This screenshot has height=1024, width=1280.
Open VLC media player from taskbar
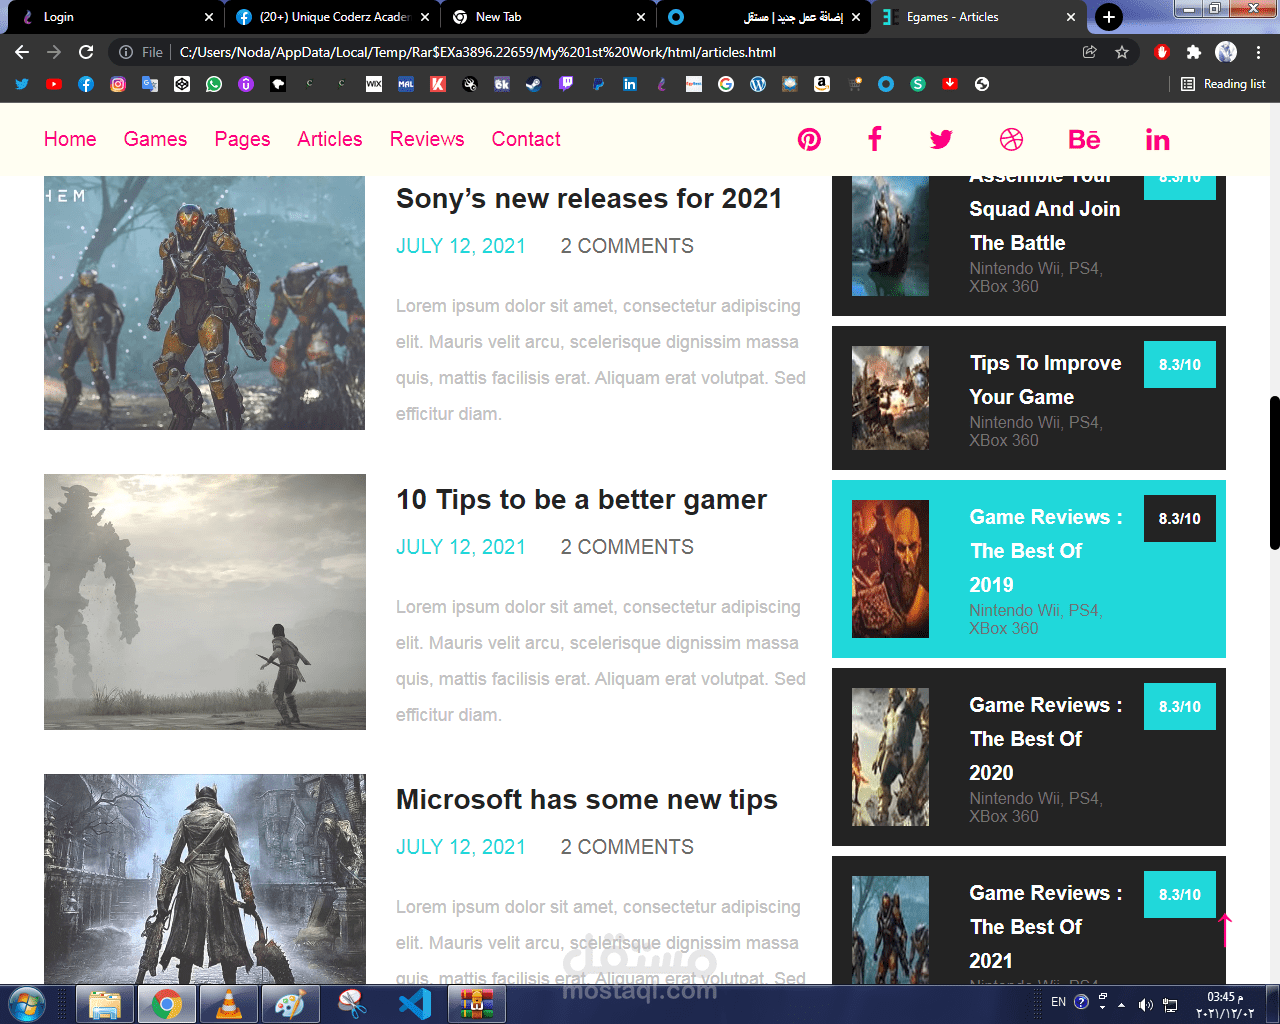pos(228,1004)
